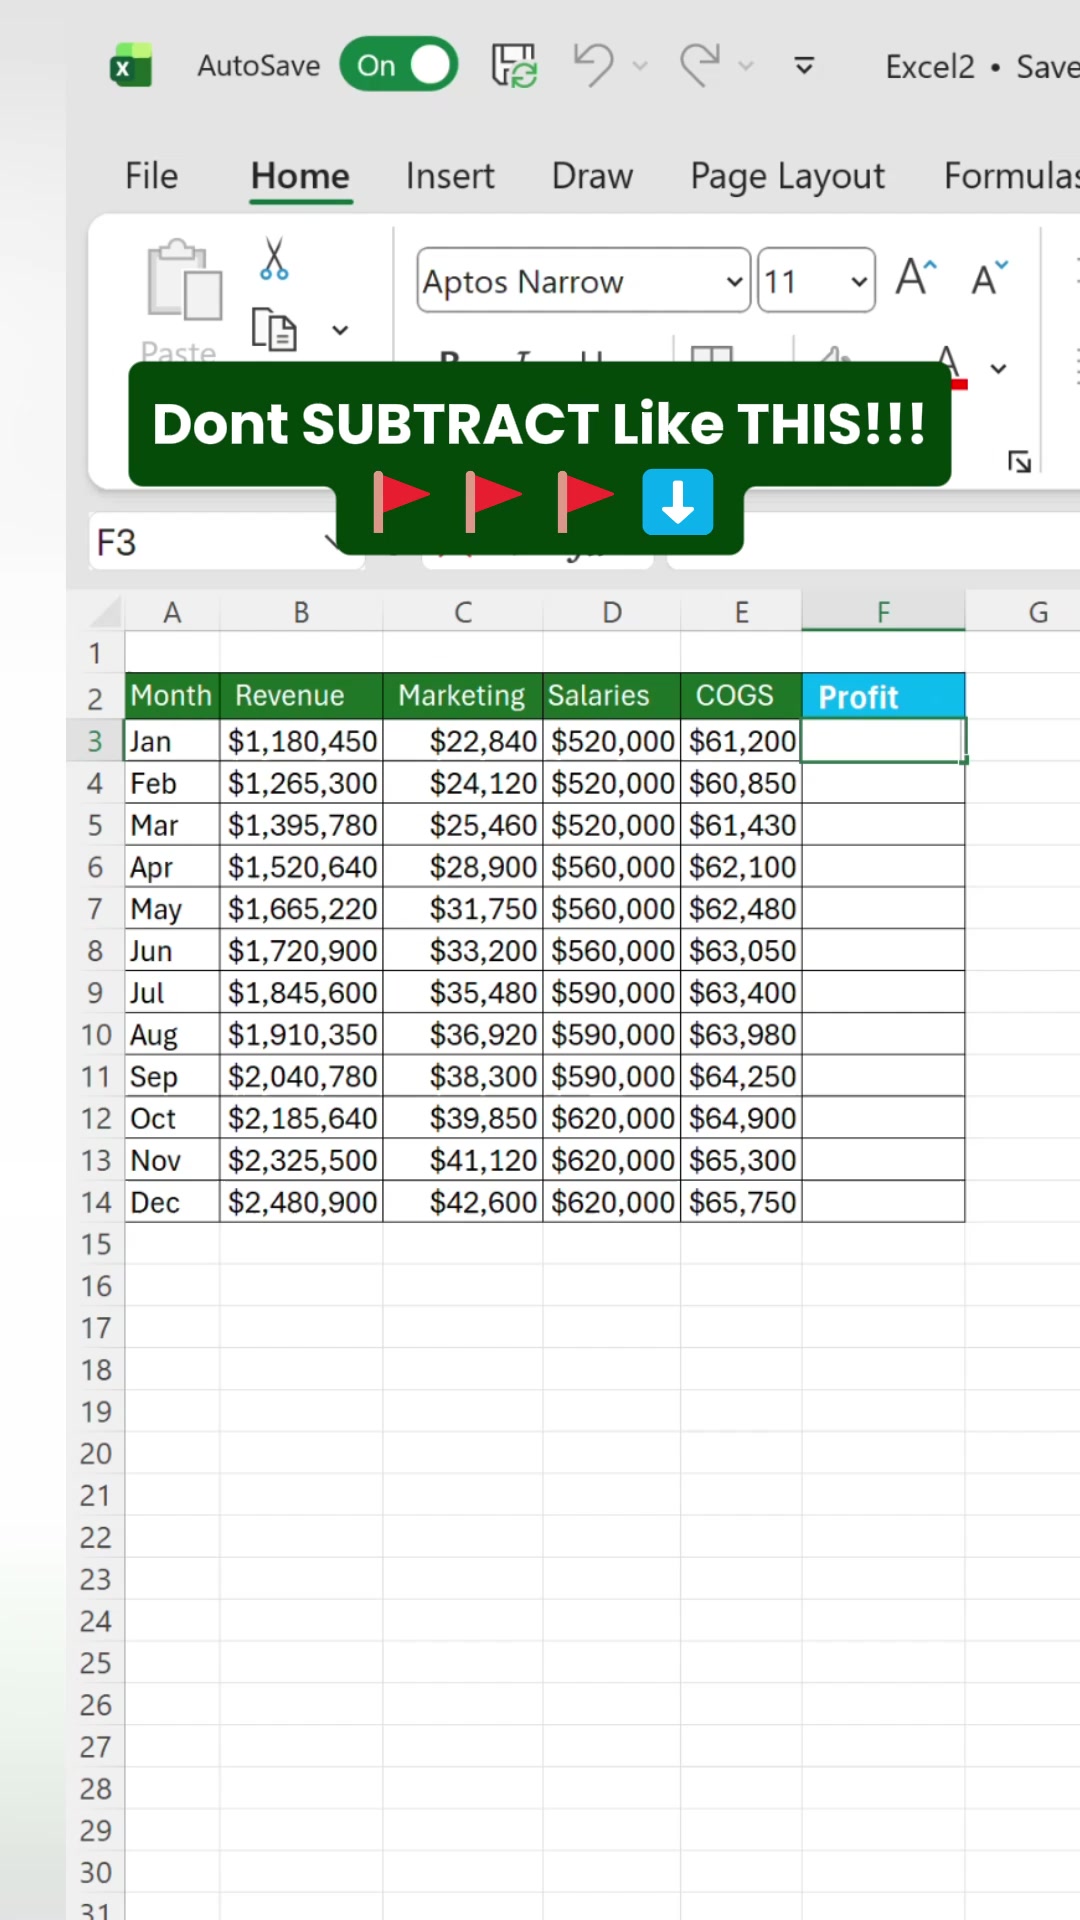Customize the Quick Access Toolbar
This screenshot has height=1920, width=1080.
point(804,67)
